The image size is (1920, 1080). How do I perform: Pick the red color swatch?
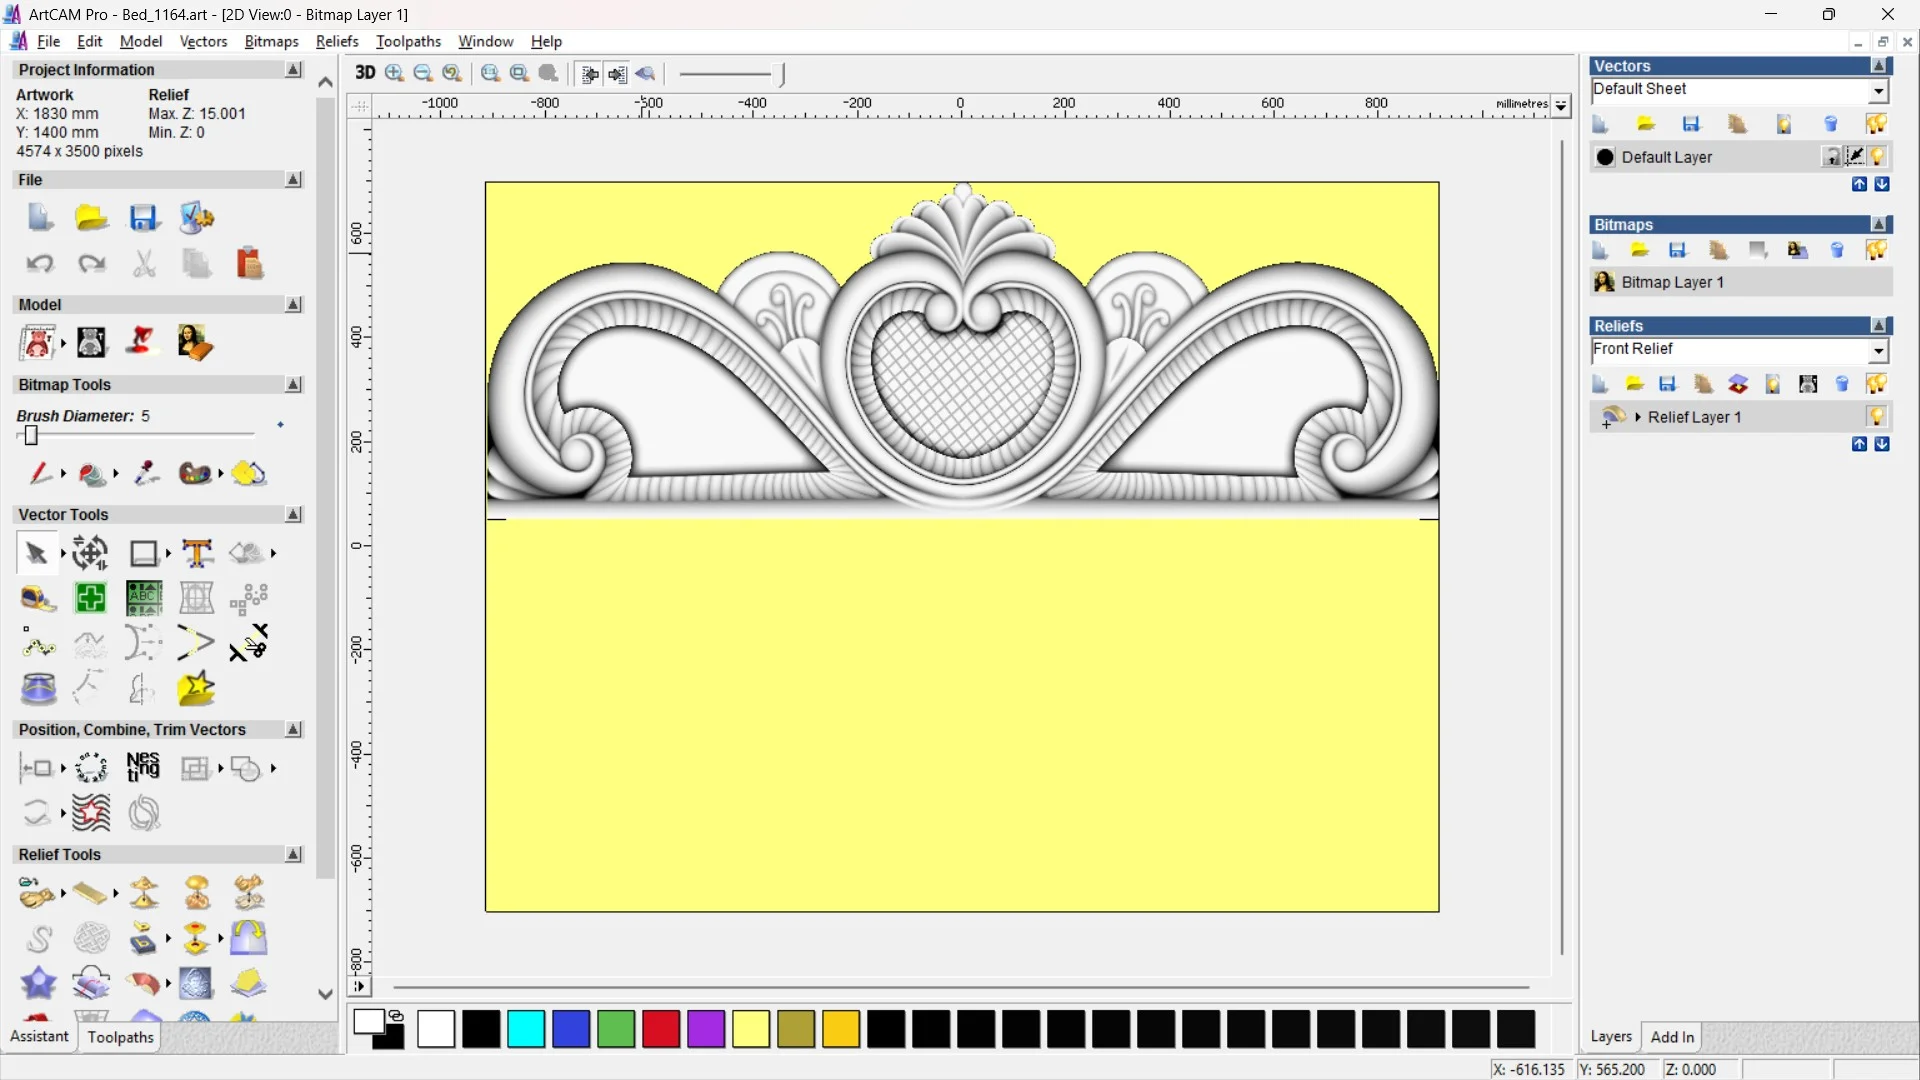[x=660, y=1029]
